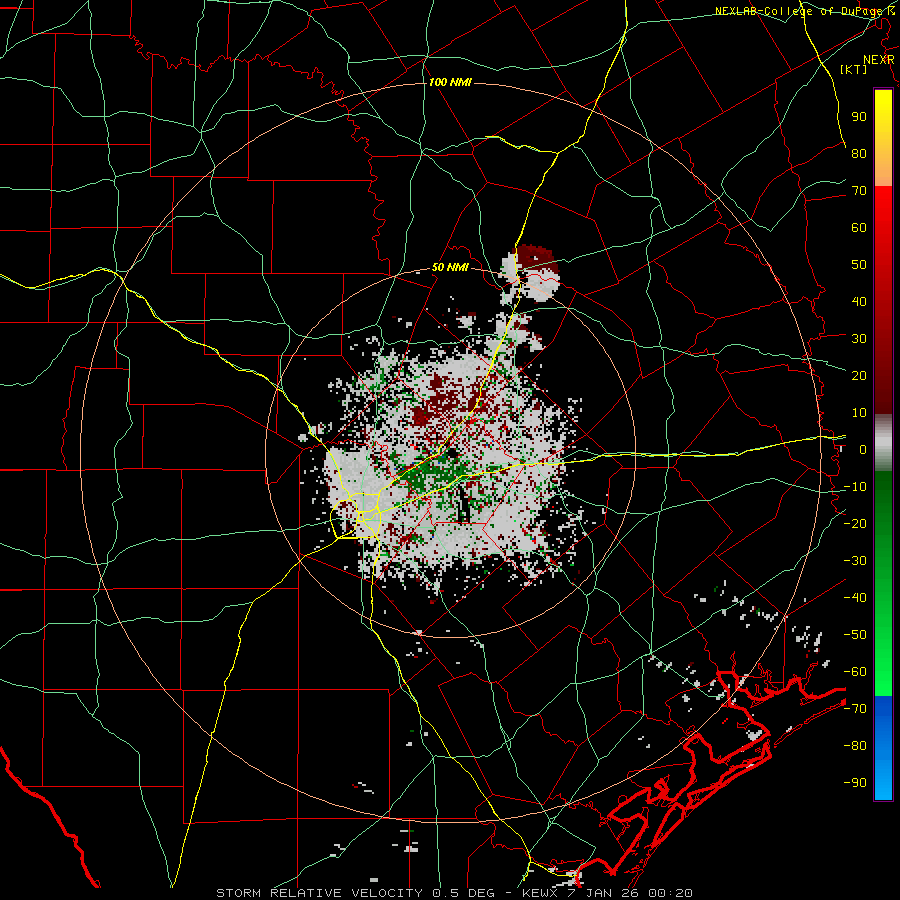Click the -90 value on velocity scale
Viewport: 900px width, 900px height.
tap(855, 783)
